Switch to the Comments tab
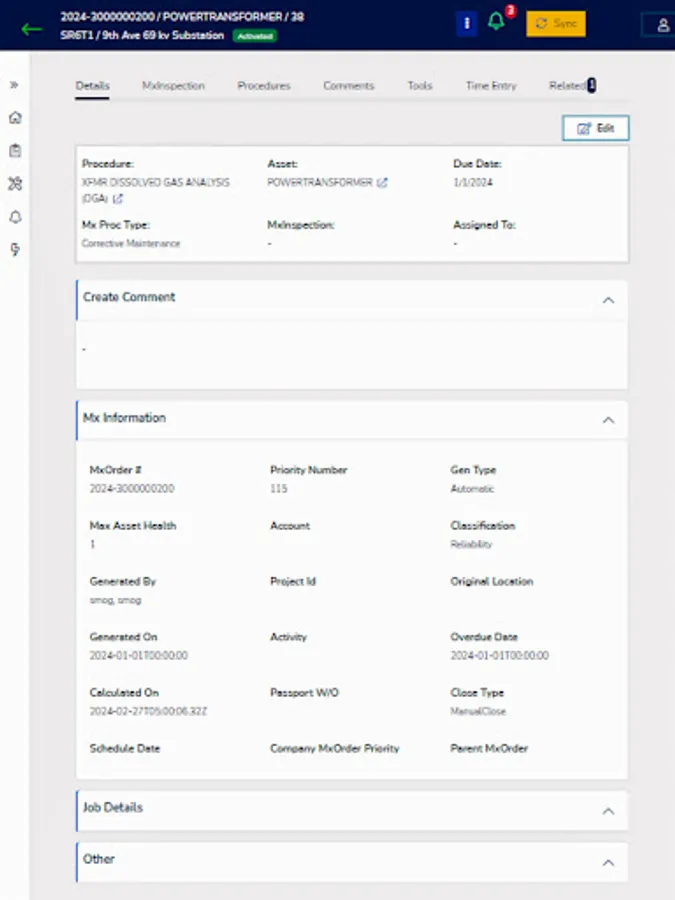Screen dimensions: 675x900 tap(348, 86)
